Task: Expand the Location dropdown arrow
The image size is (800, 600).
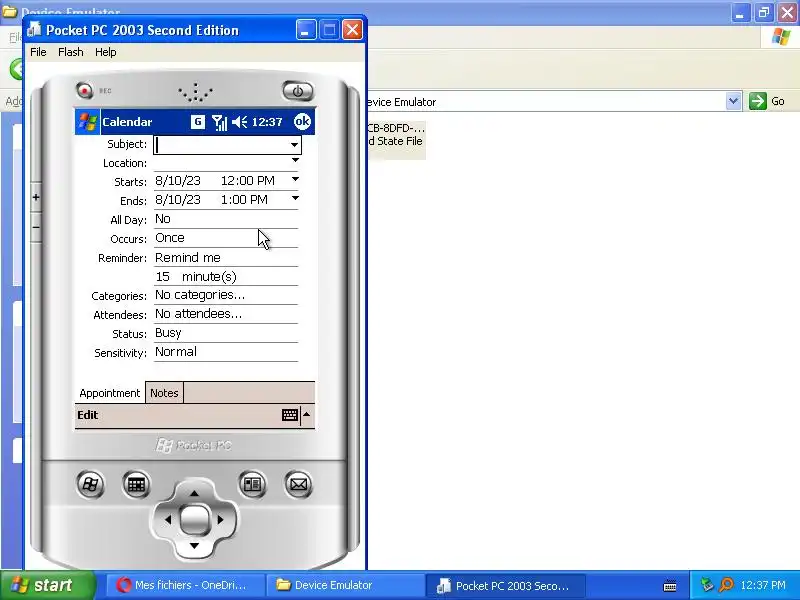Action: [x=295, y=160]
